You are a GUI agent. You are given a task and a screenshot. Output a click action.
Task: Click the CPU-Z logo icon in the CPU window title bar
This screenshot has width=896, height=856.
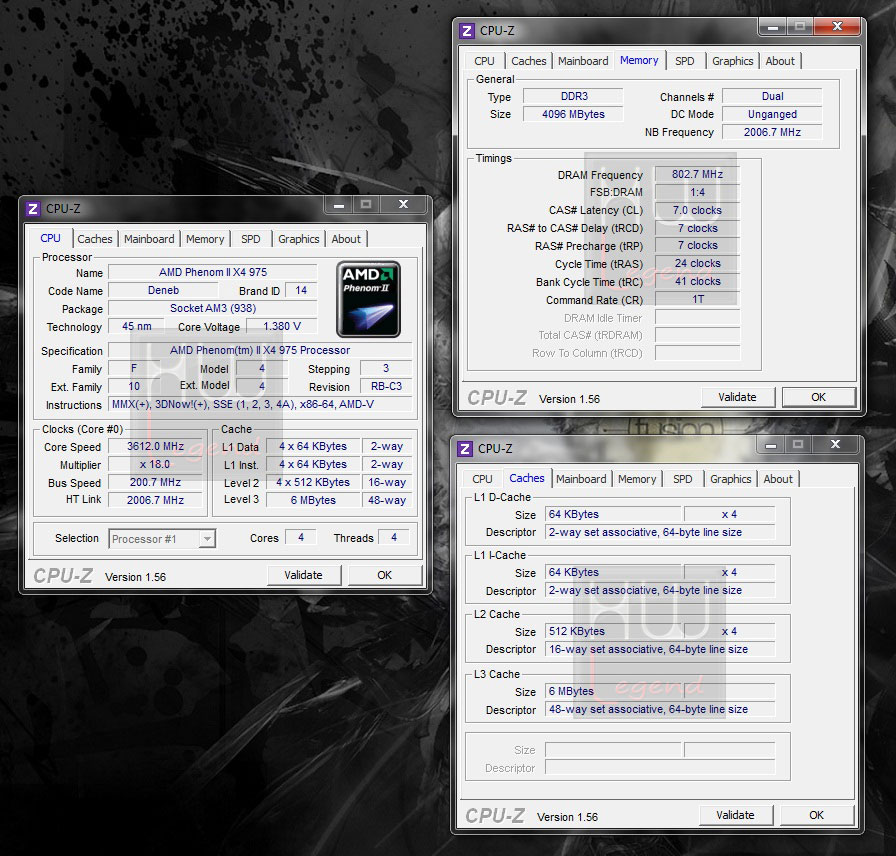pyautogui.click(x=33, y=209)
